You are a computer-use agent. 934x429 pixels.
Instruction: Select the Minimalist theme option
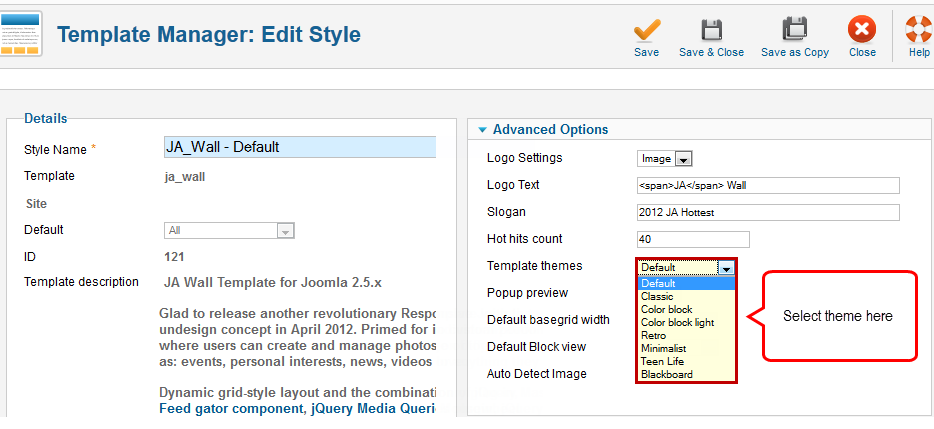click(x=664, y=348)
